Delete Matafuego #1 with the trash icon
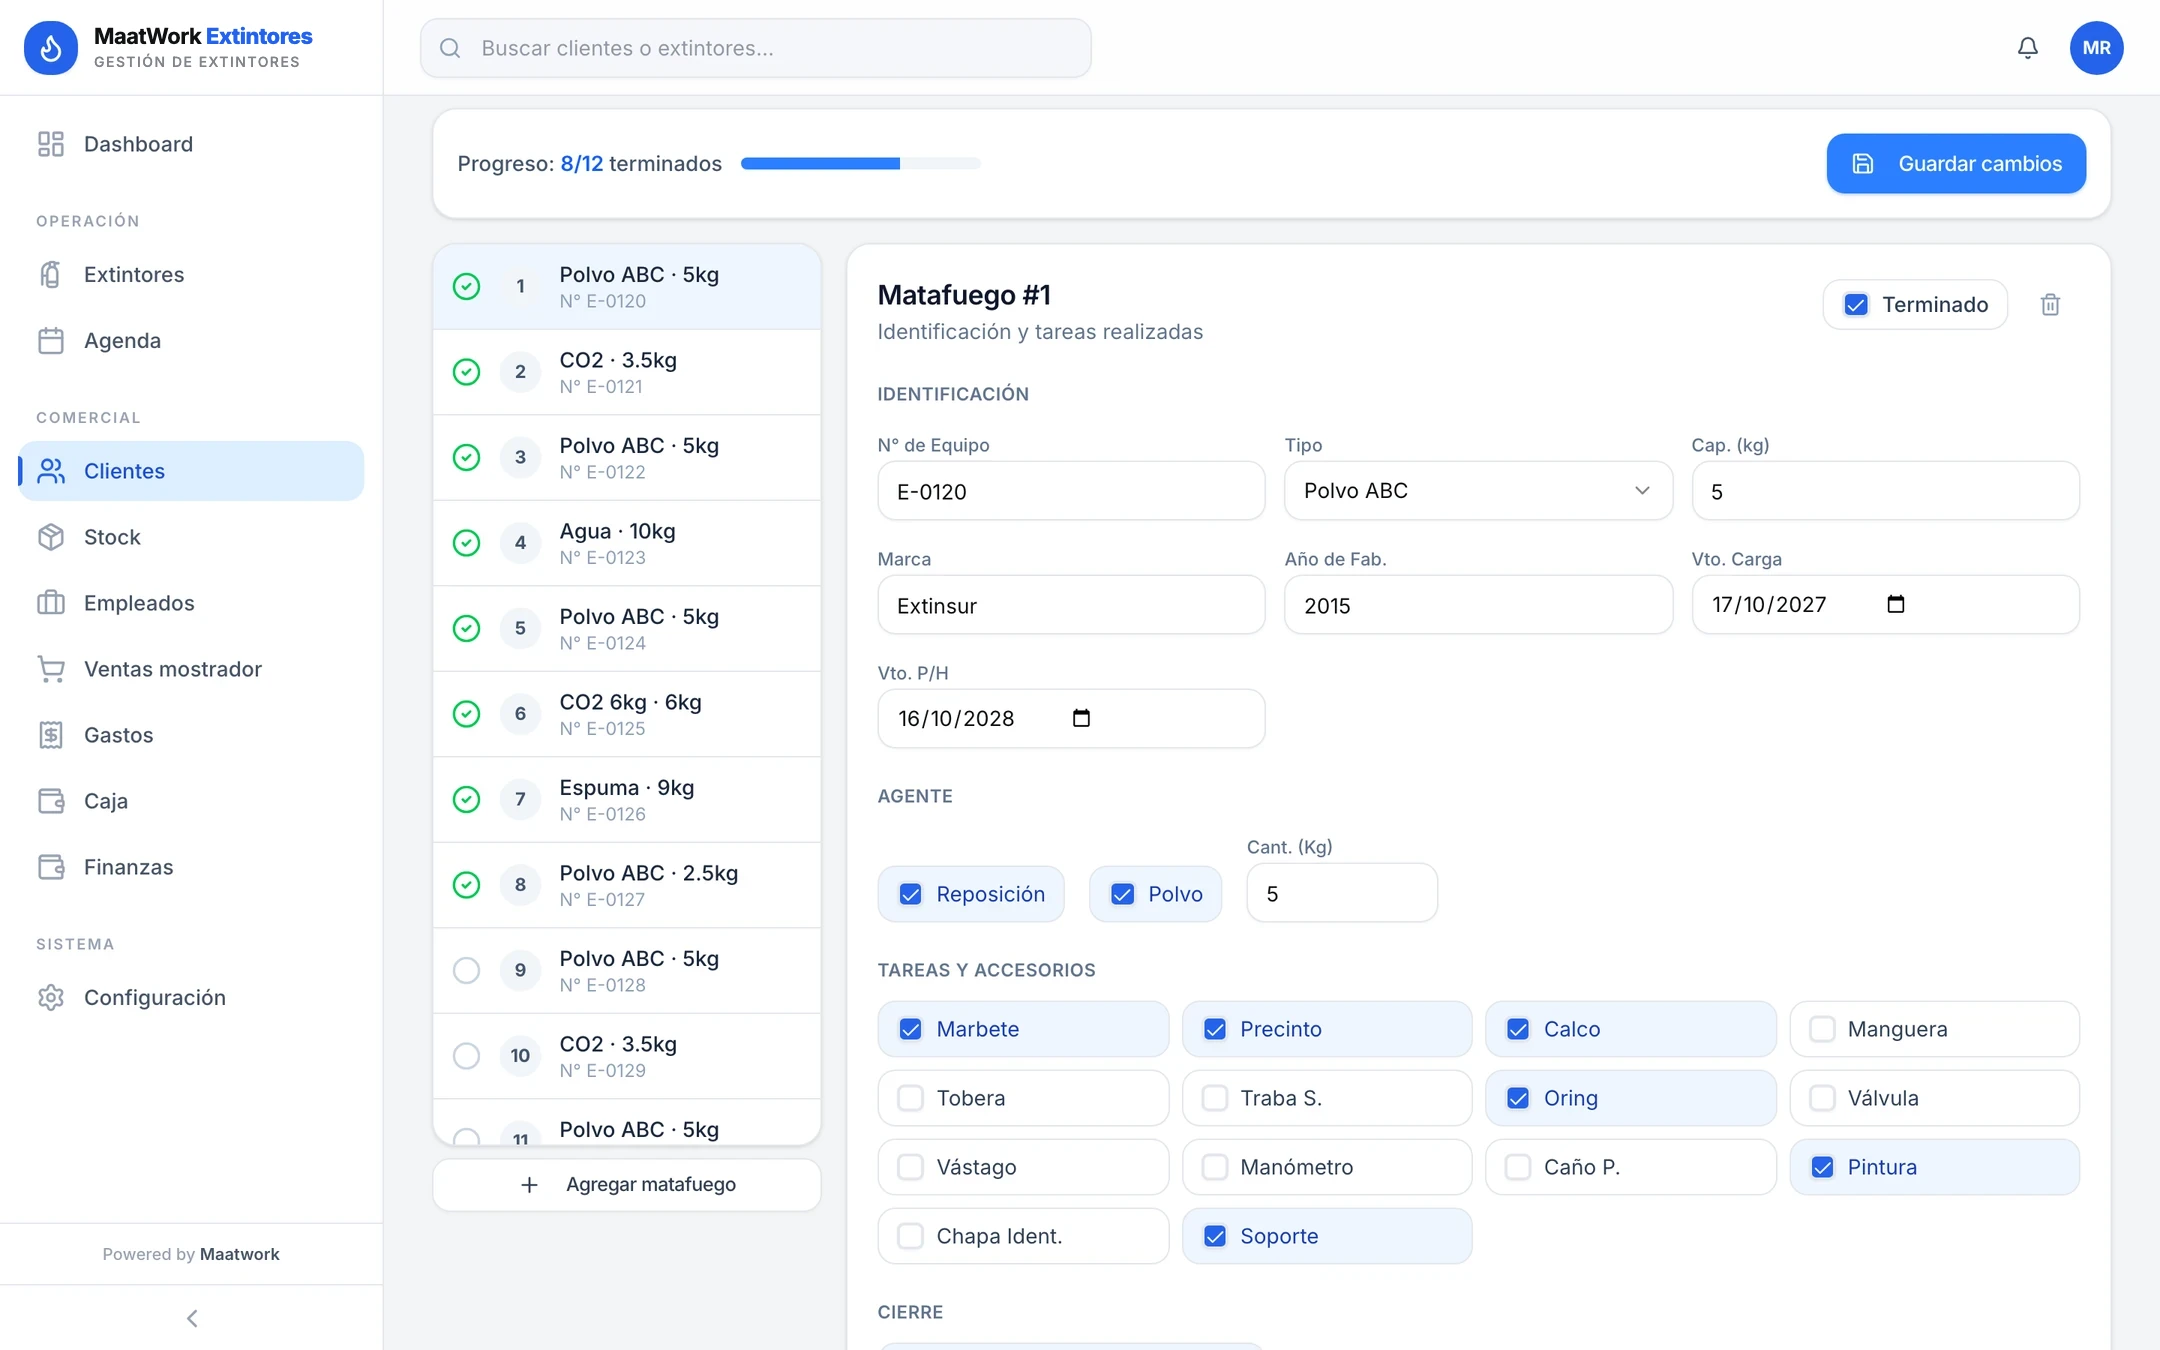 click(2050, 305)
